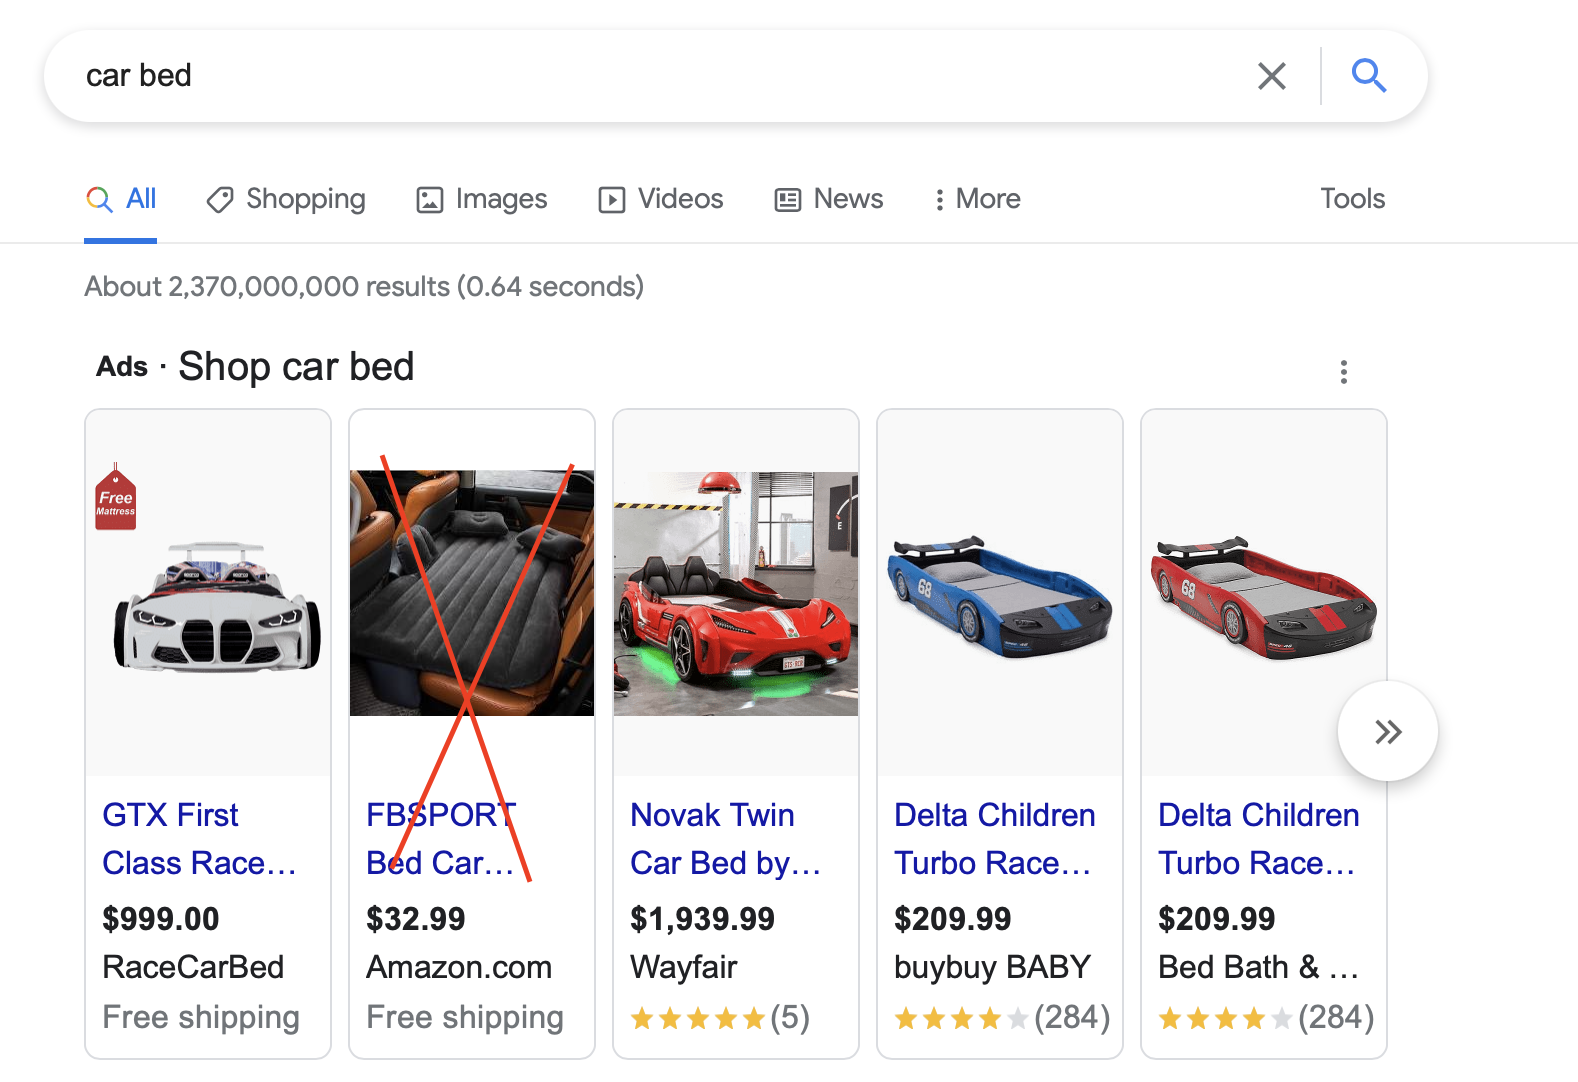This screenshot has width=1578, height=1082.
Task: Click the red Novak car bed photo
Action: [736, 594]
